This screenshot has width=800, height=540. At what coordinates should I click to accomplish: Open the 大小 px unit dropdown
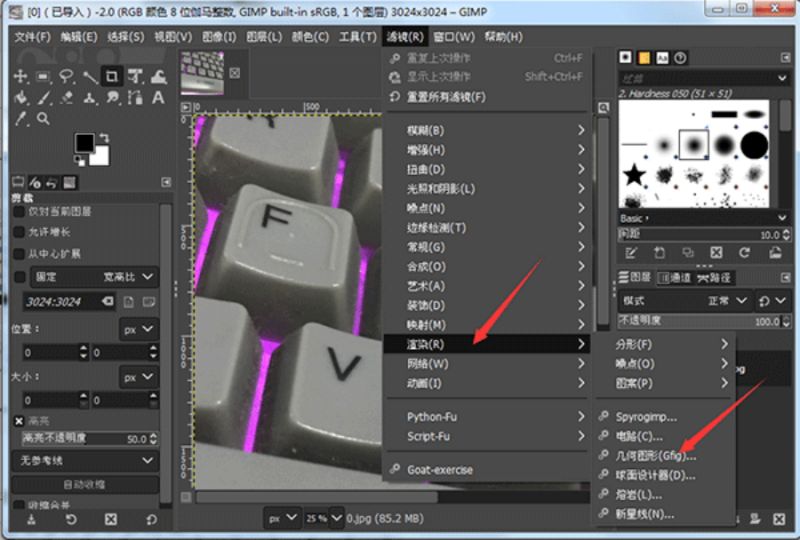[138, 377]
